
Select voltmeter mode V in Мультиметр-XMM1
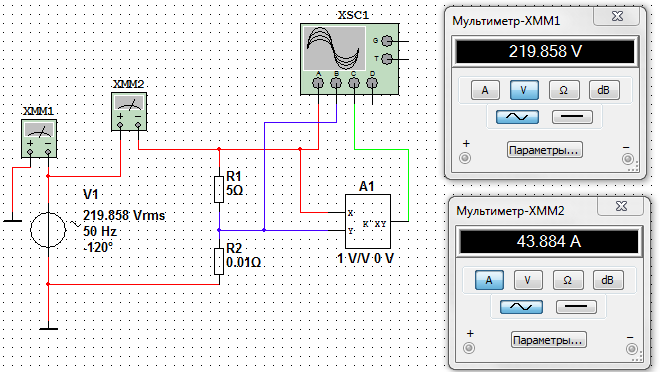[x=524, y=90]
